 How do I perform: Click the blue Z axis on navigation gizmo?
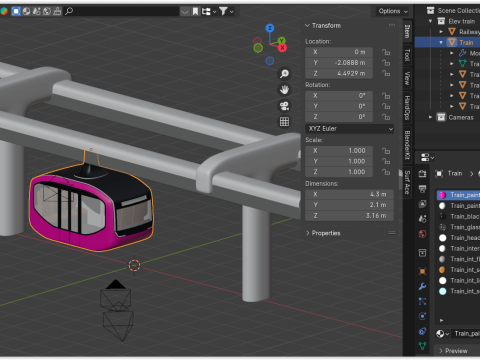270,28
